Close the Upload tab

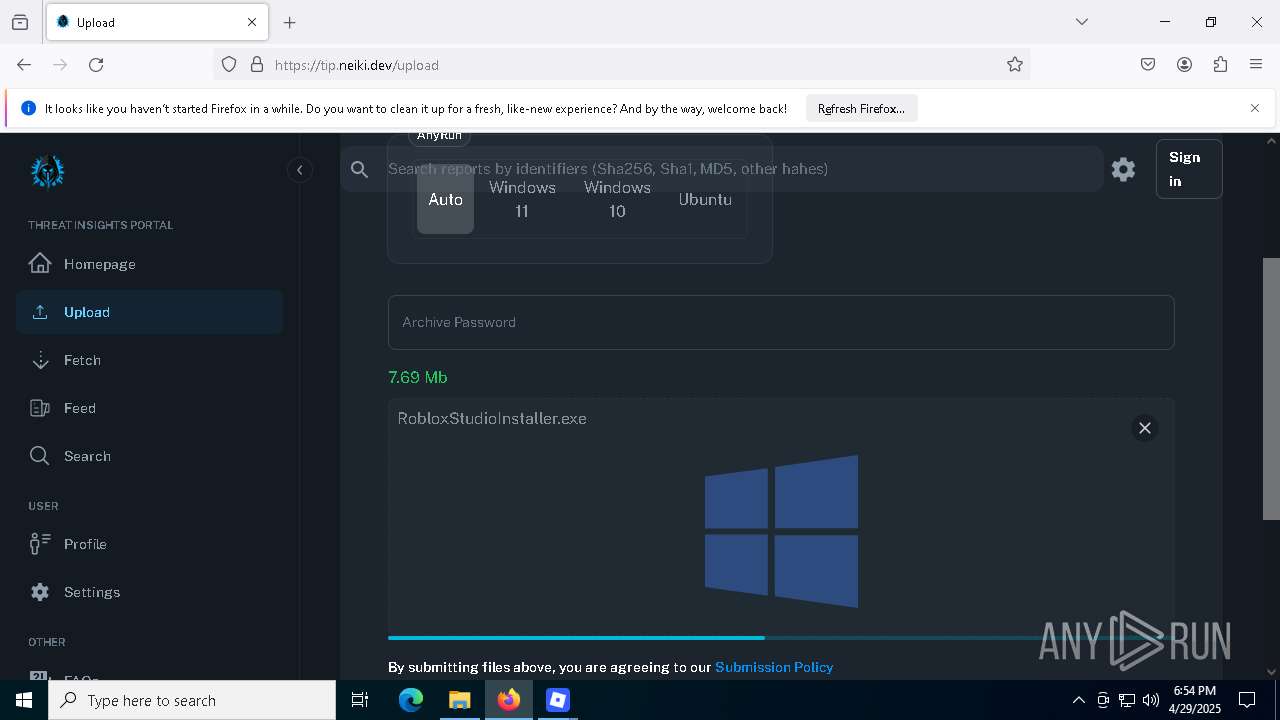[252, 22]
